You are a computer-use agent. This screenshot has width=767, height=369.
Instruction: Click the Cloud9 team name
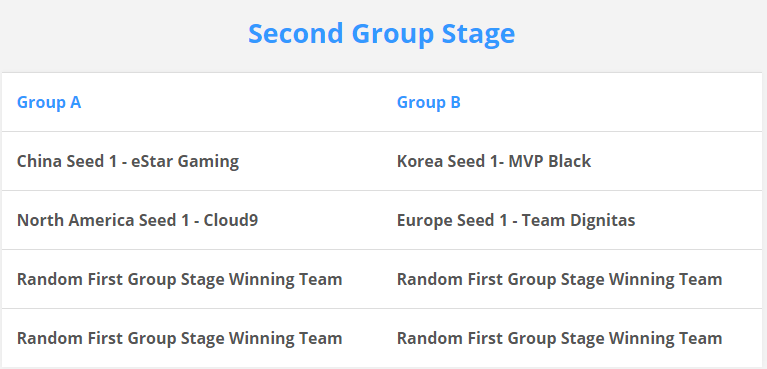click(x=231, y=220)
